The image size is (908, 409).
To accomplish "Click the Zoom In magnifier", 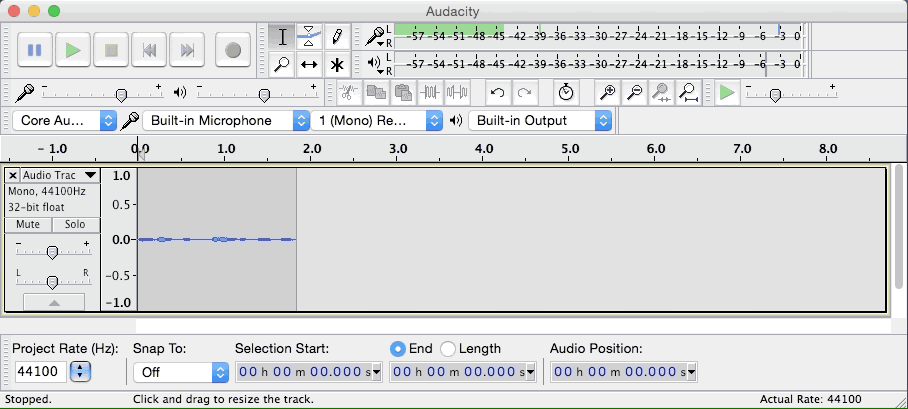I will click(607, 93).
